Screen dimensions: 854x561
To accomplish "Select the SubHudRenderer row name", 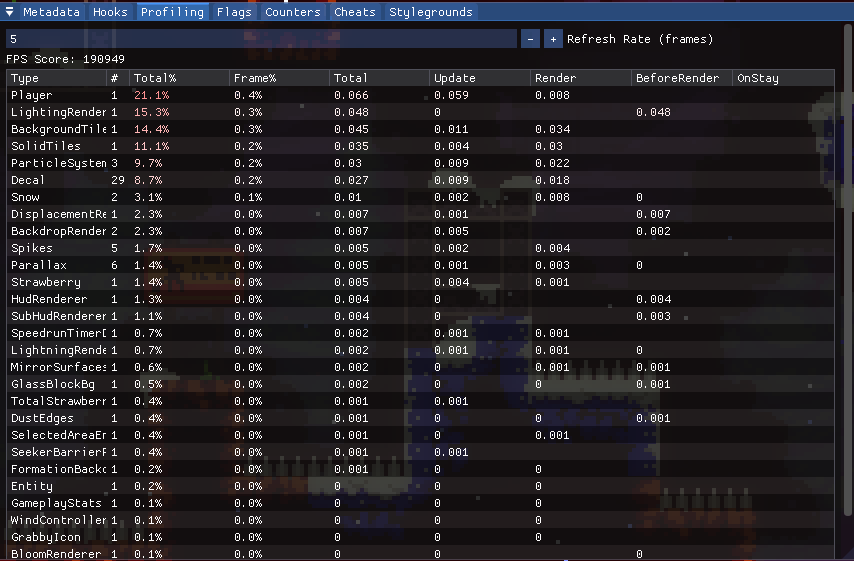I will [58, 316].
